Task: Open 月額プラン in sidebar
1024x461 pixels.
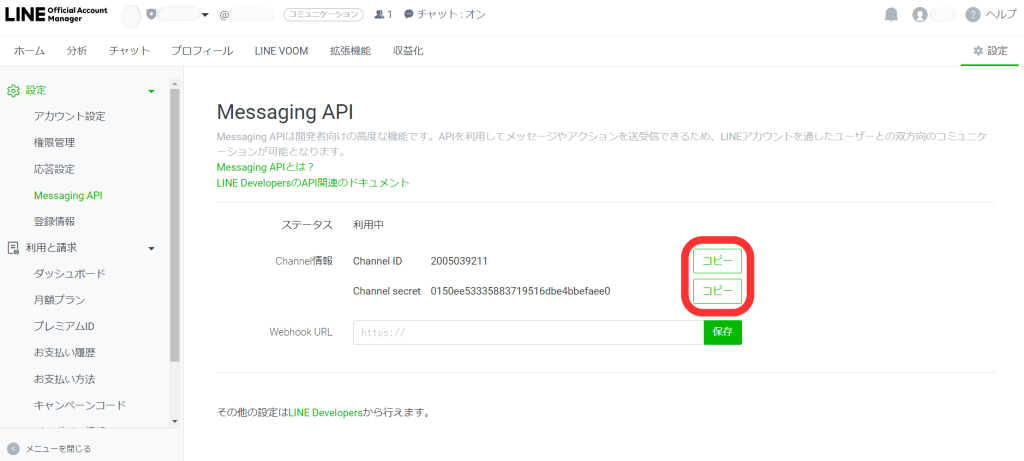Action: (x=59, y=300)
